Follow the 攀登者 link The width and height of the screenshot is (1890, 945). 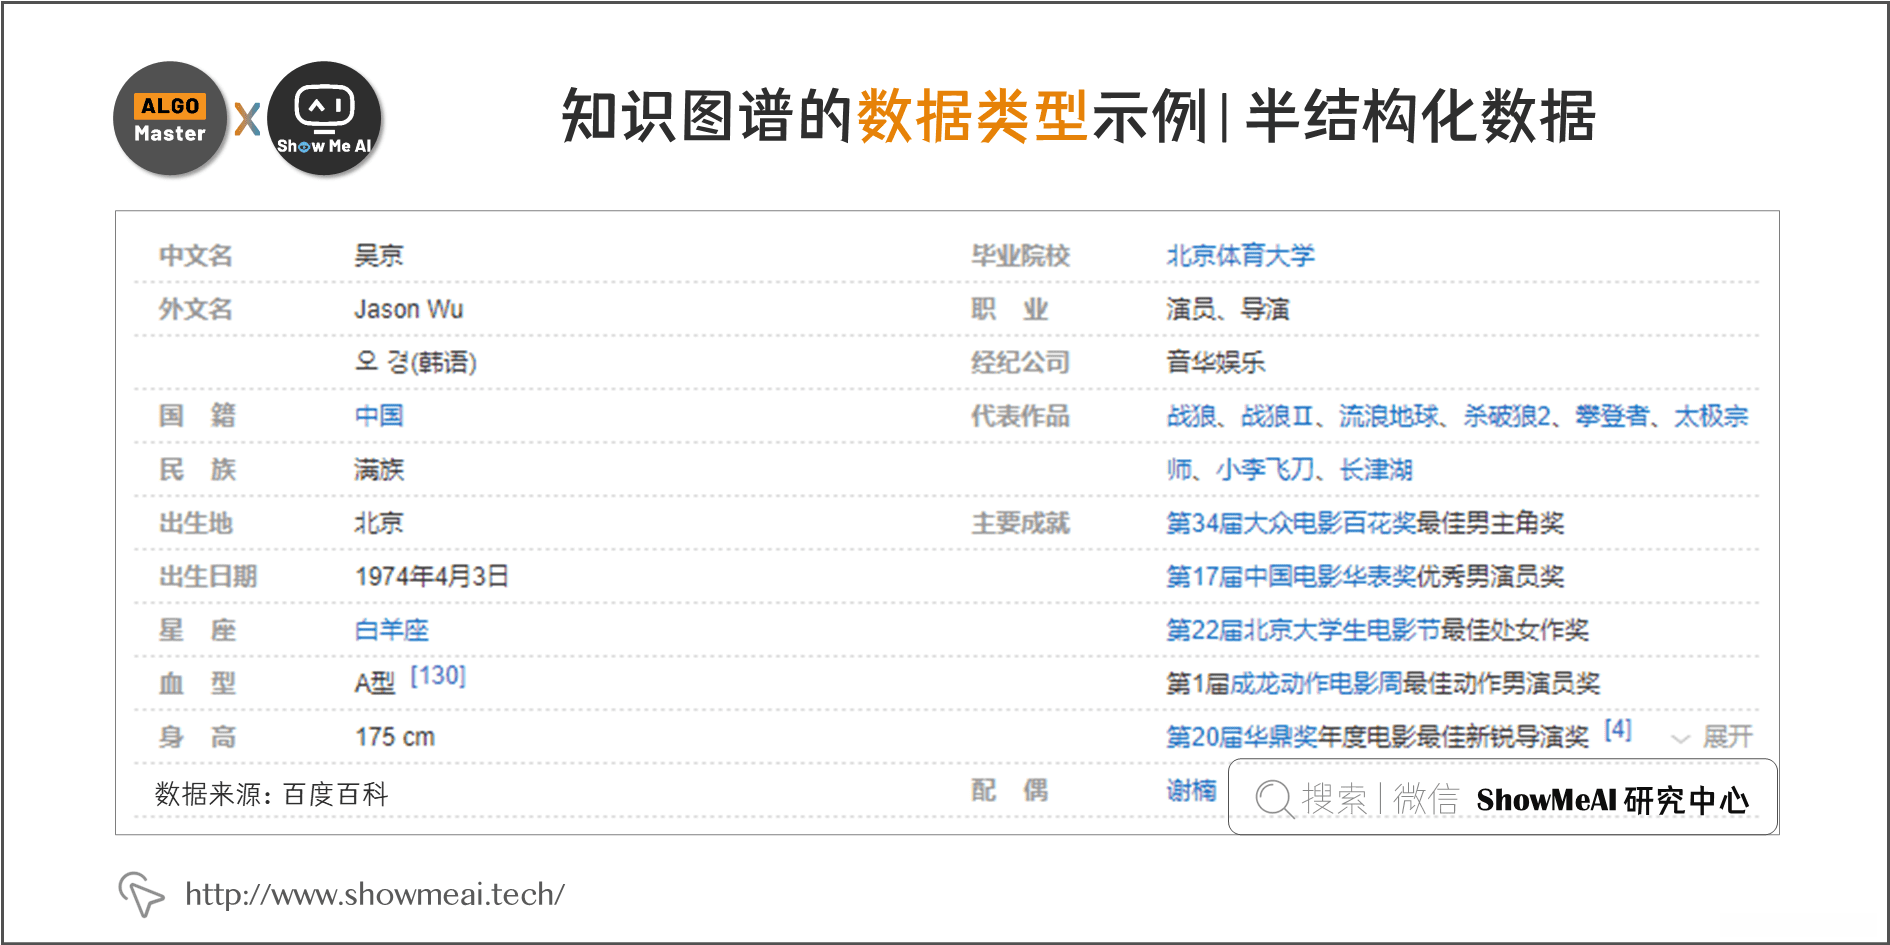pos(1612,416)
